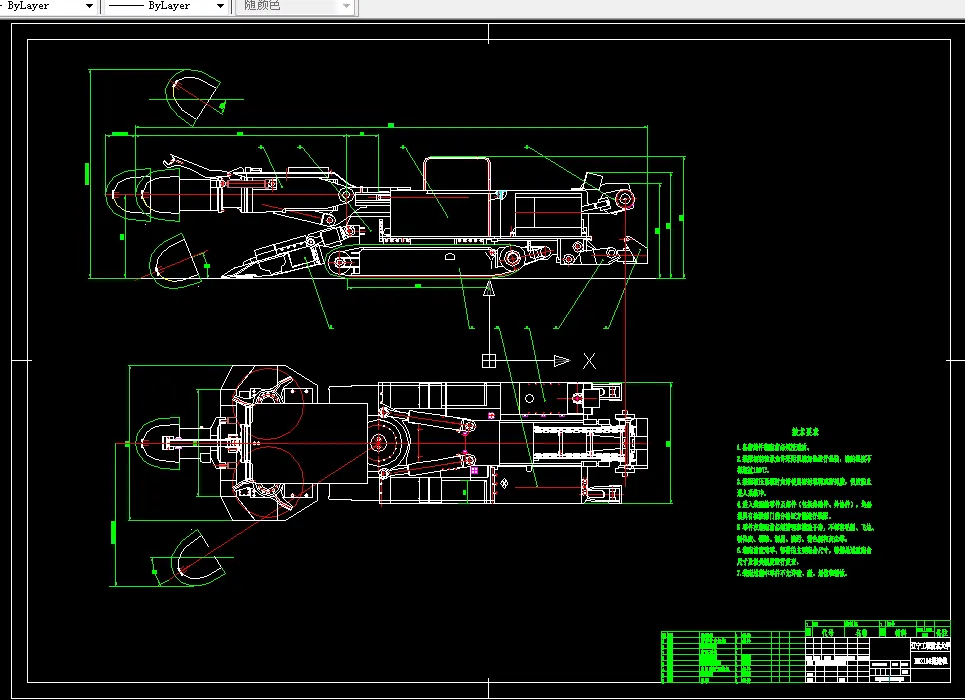Select the 技术要求 heading text

(x=806, y=432)
